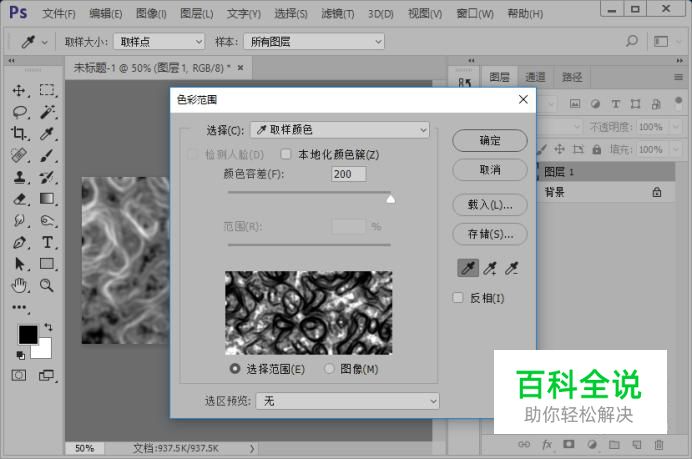This screenshot has height=459, width=692.
Task: Select the Gradient tool
Action: [47, 199]
